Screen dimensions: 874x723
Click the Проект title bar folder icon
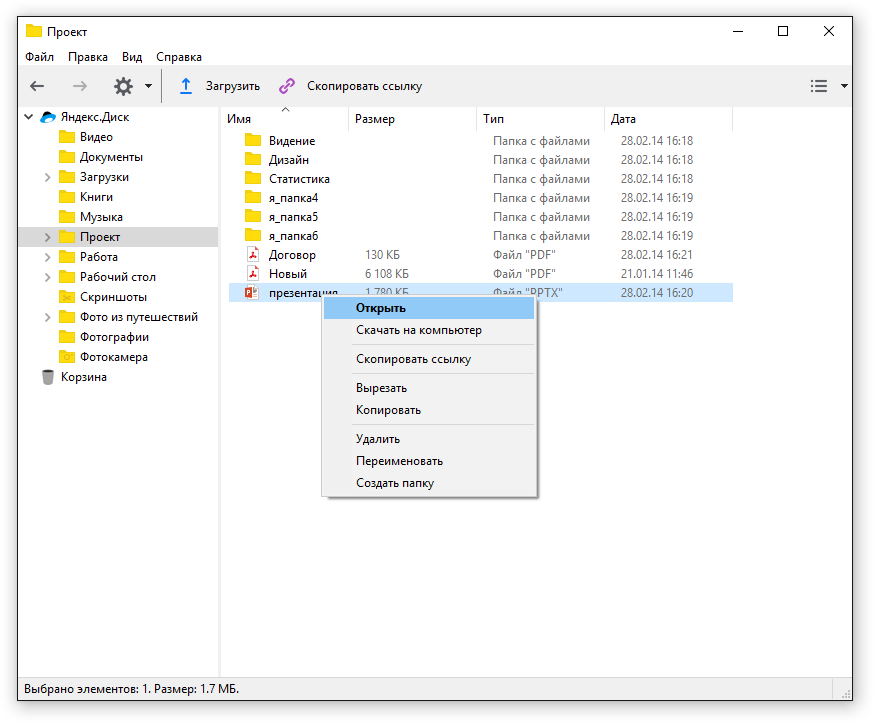(34, 31)
